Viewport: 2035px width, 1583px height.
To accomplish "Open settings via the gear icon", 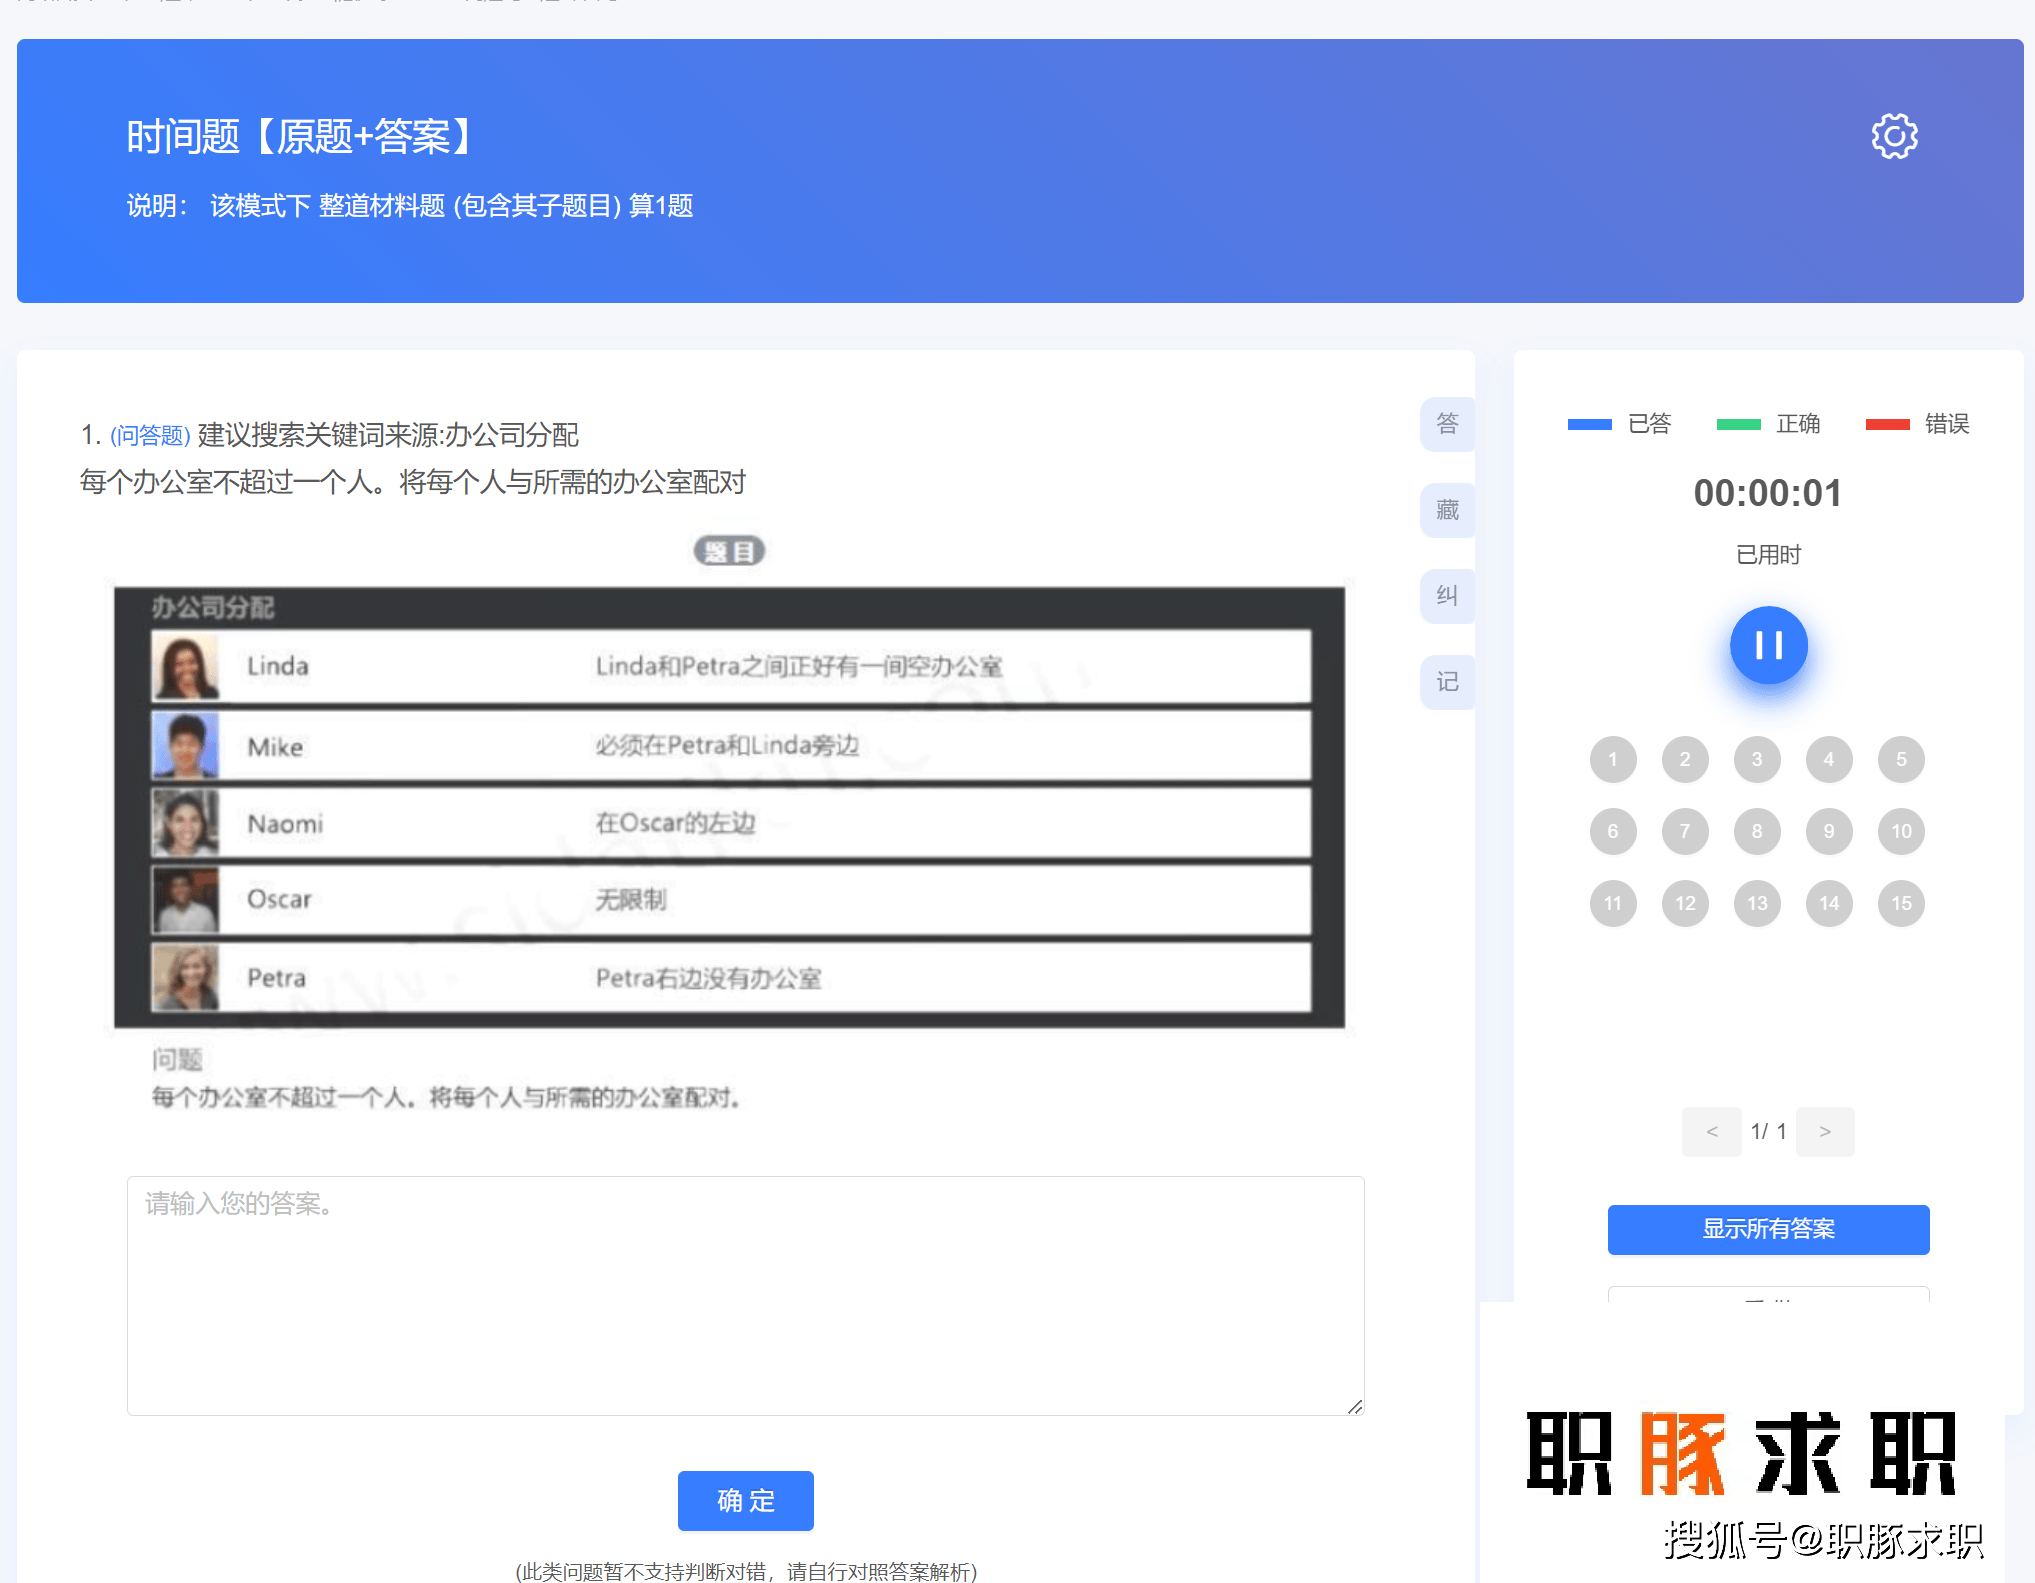I will coord(1894,136).
